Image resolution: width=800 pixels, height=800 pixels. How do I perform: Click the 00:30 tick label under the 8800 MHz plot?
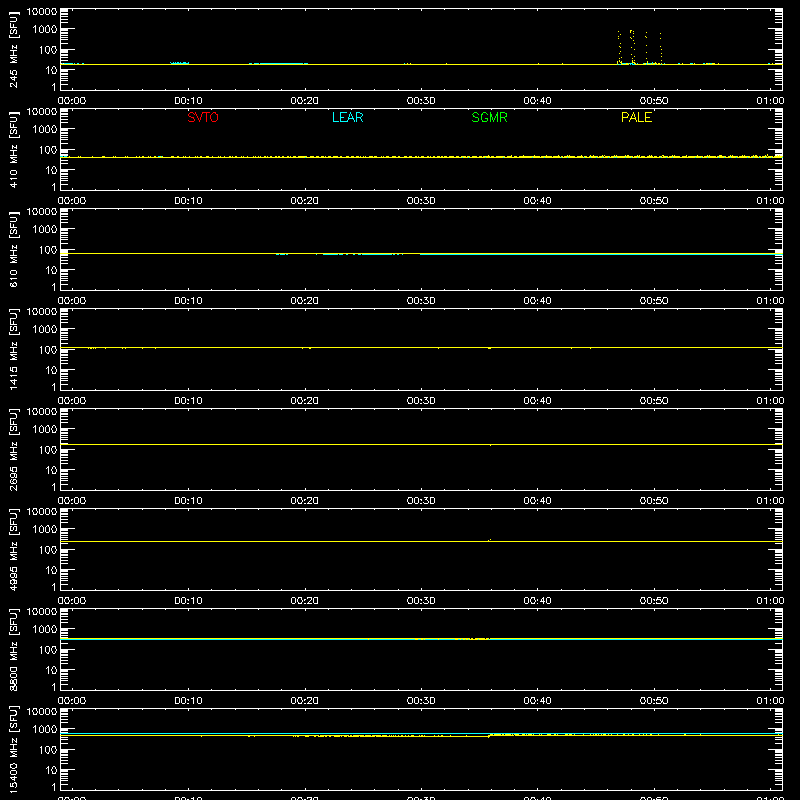click(421, 701)
